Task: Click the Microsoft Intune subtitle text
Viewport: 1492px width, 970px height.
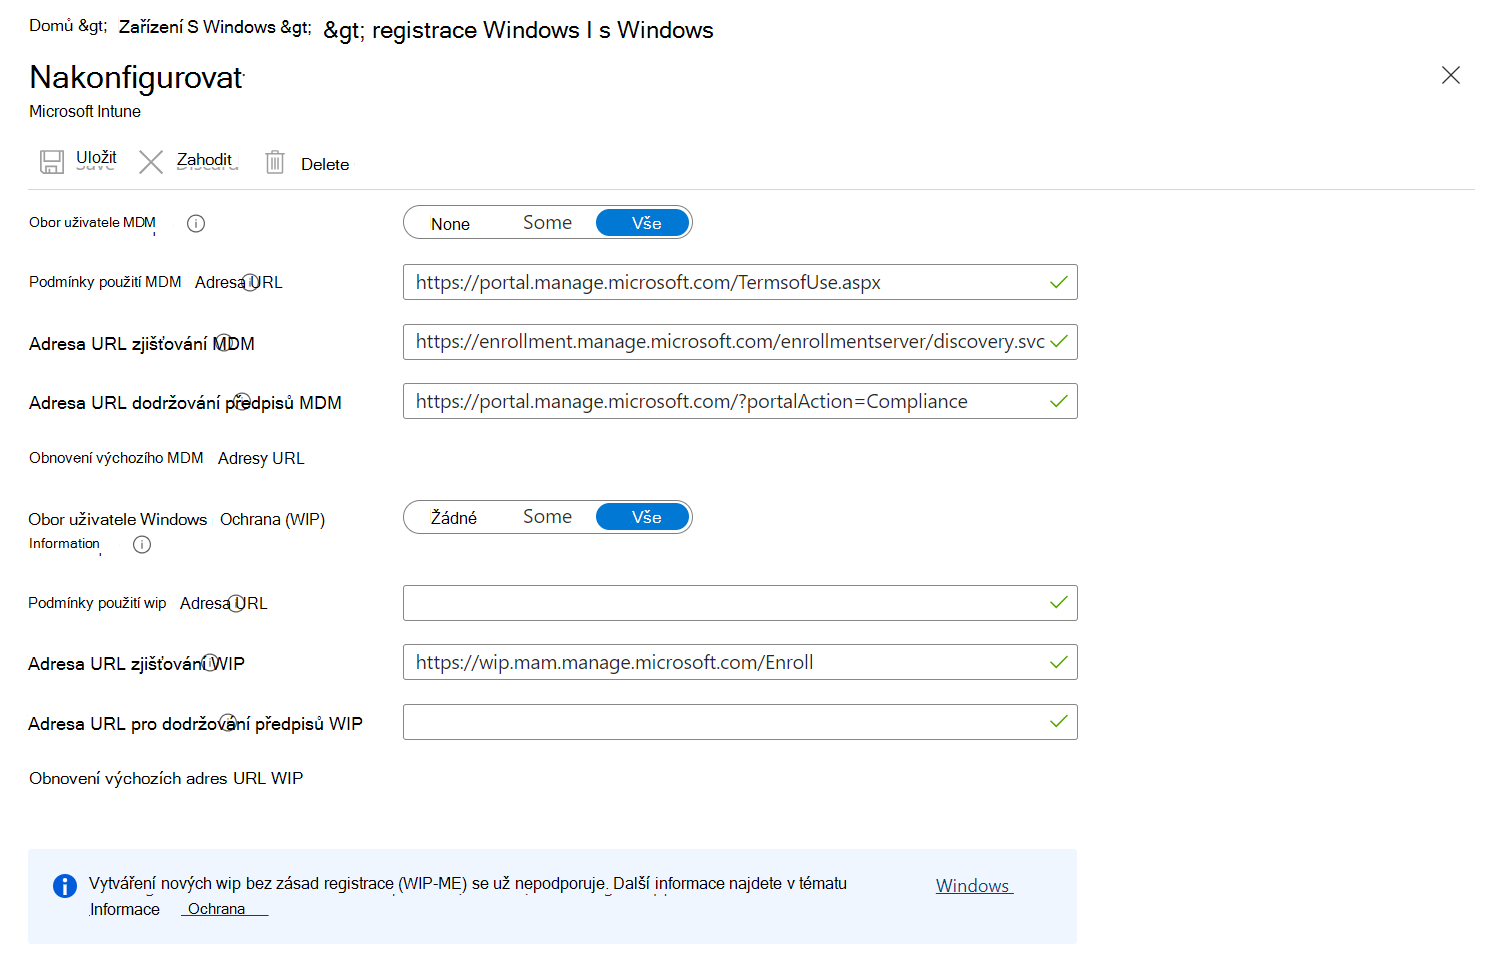Action: pos(85,111)
